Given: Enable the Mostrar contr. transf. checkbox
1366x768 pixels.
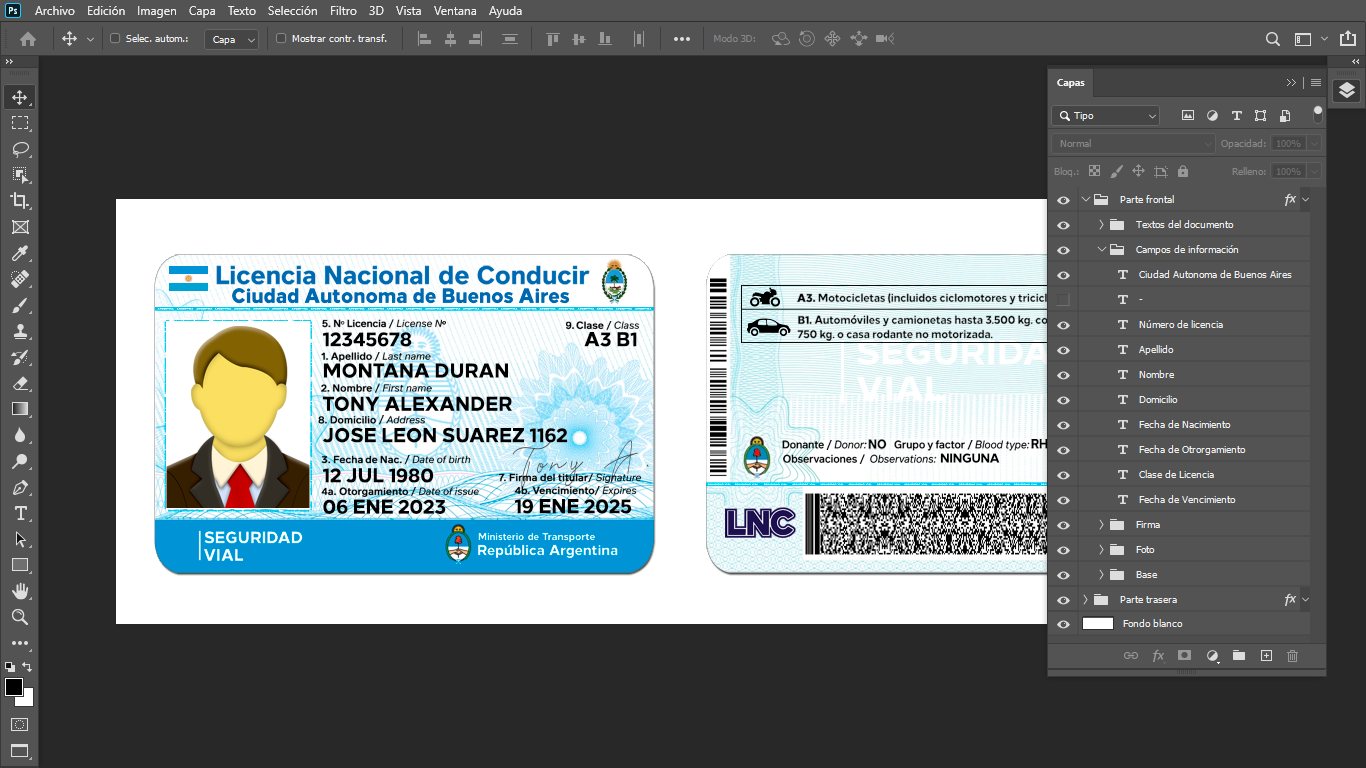Looking at the screenshot, I should 281,39.
